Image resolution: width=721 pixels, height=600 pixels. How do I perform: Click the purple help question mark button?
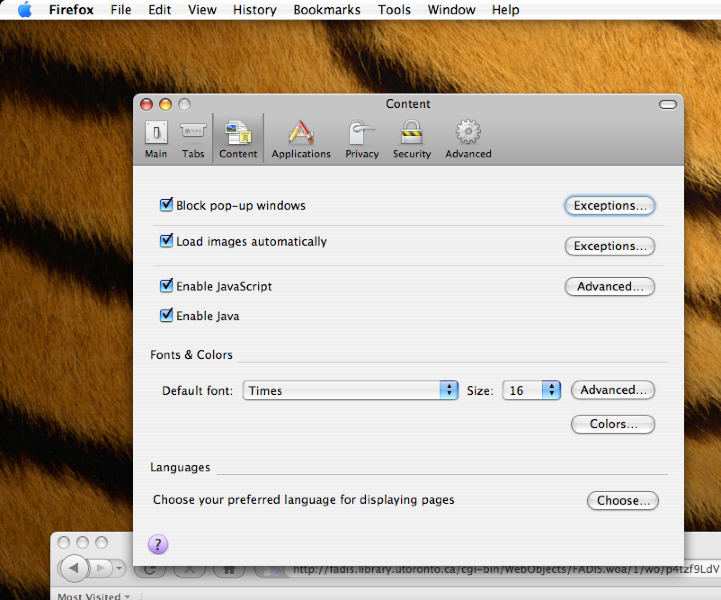pyautogui.click(x=158, y=544)
